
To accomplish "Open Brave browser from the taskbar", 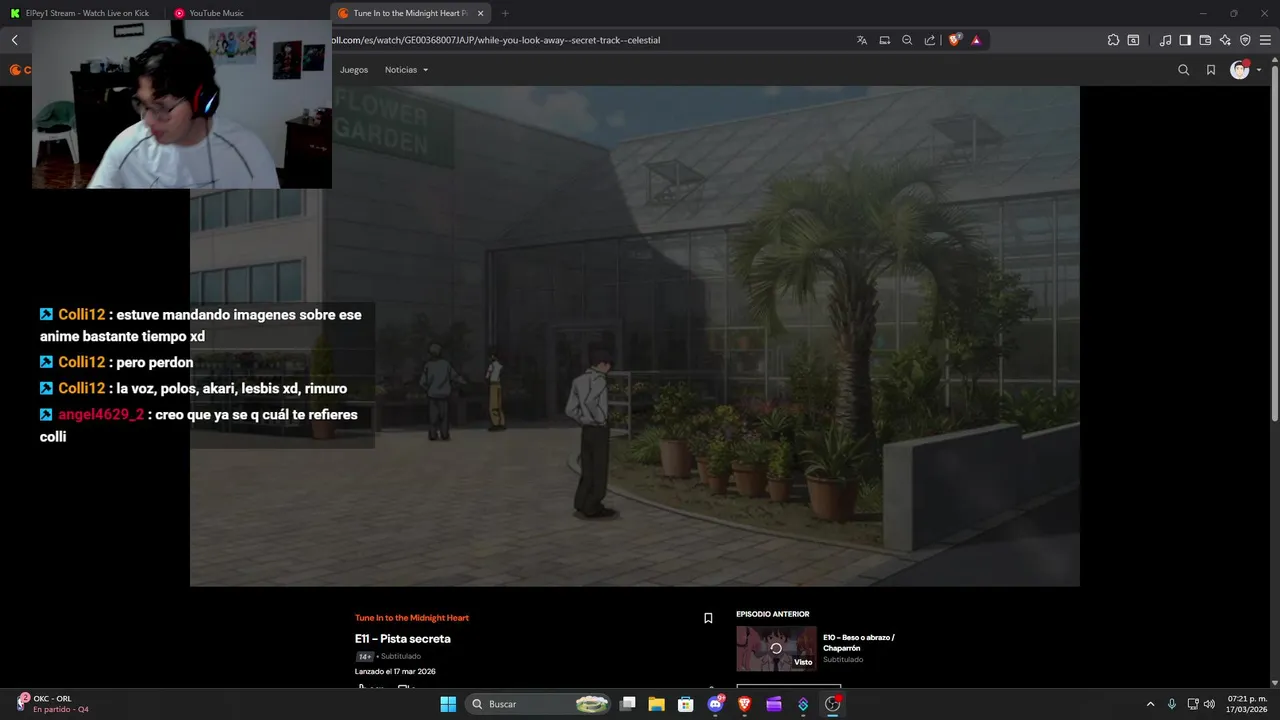I will coord(744,704).
